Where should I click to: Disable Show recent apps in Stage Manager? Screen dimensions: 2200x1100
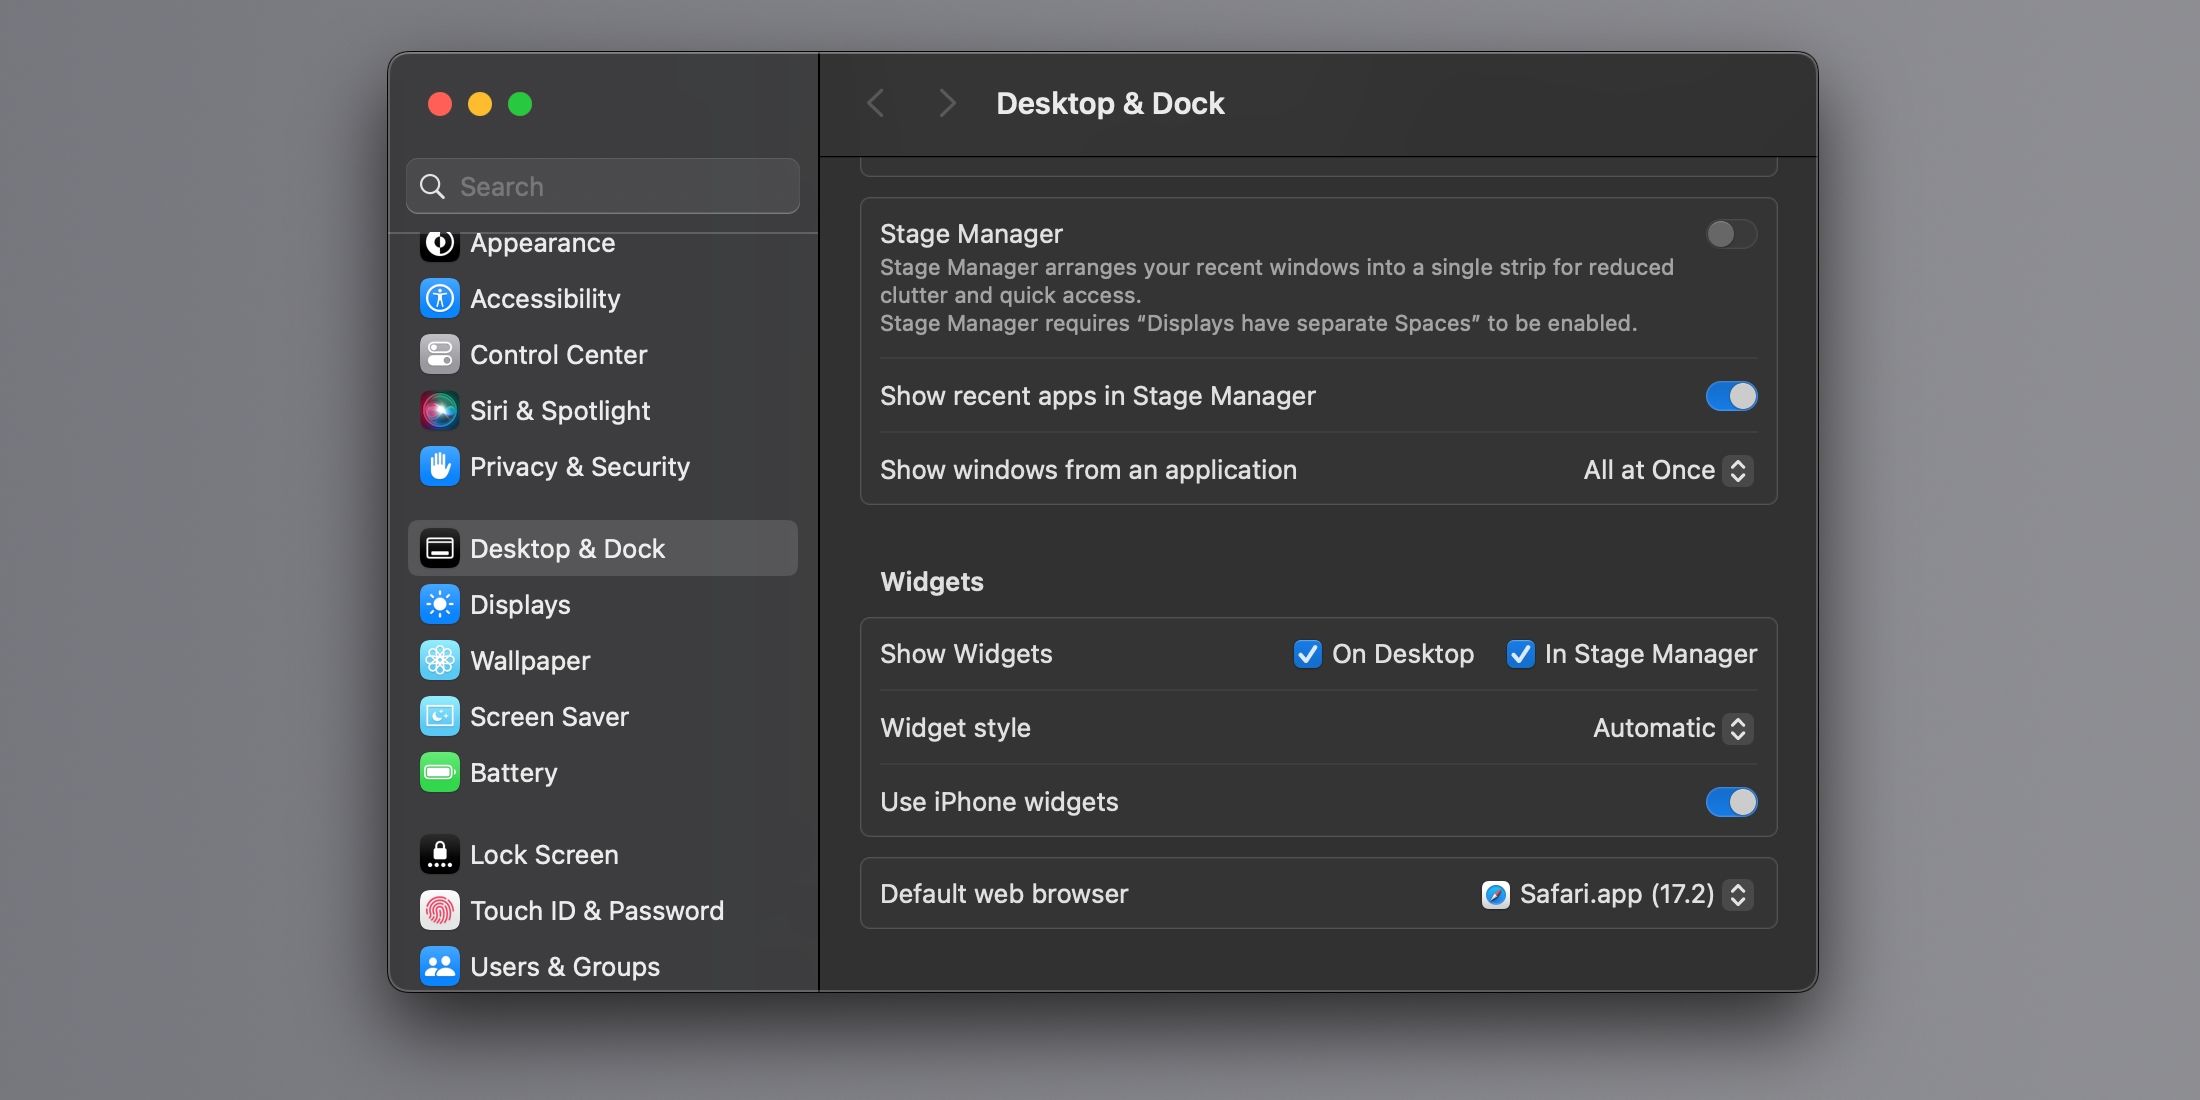[1731, 396]
